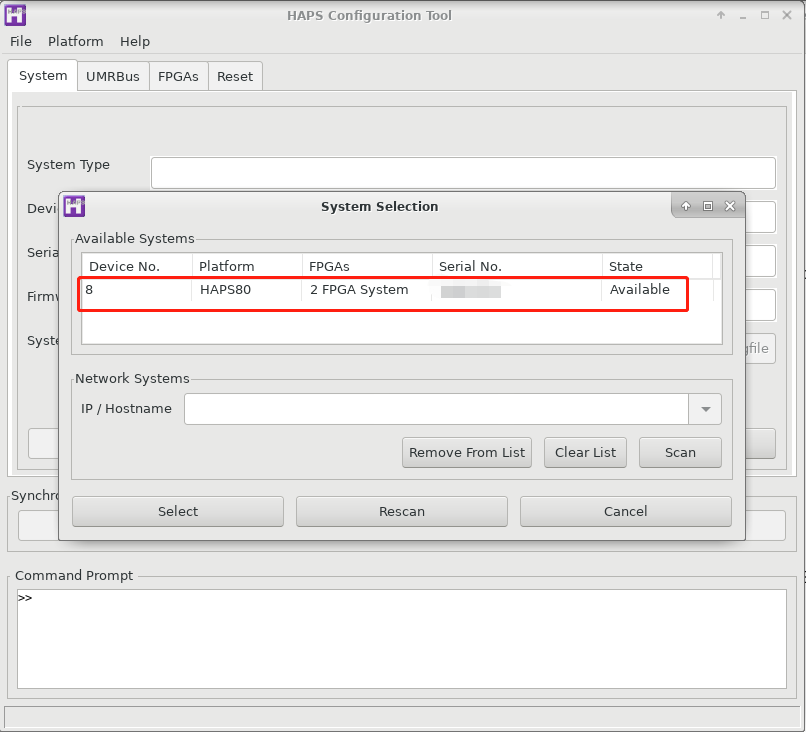Click the Clear List button
This screenshot has width=806, height=732.
pos(585,452)
